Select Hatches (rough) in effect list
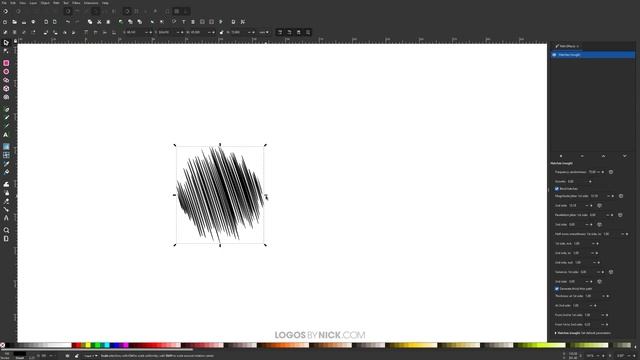The width and height of the screenshot is (640, 360). [x=593, y=55]
